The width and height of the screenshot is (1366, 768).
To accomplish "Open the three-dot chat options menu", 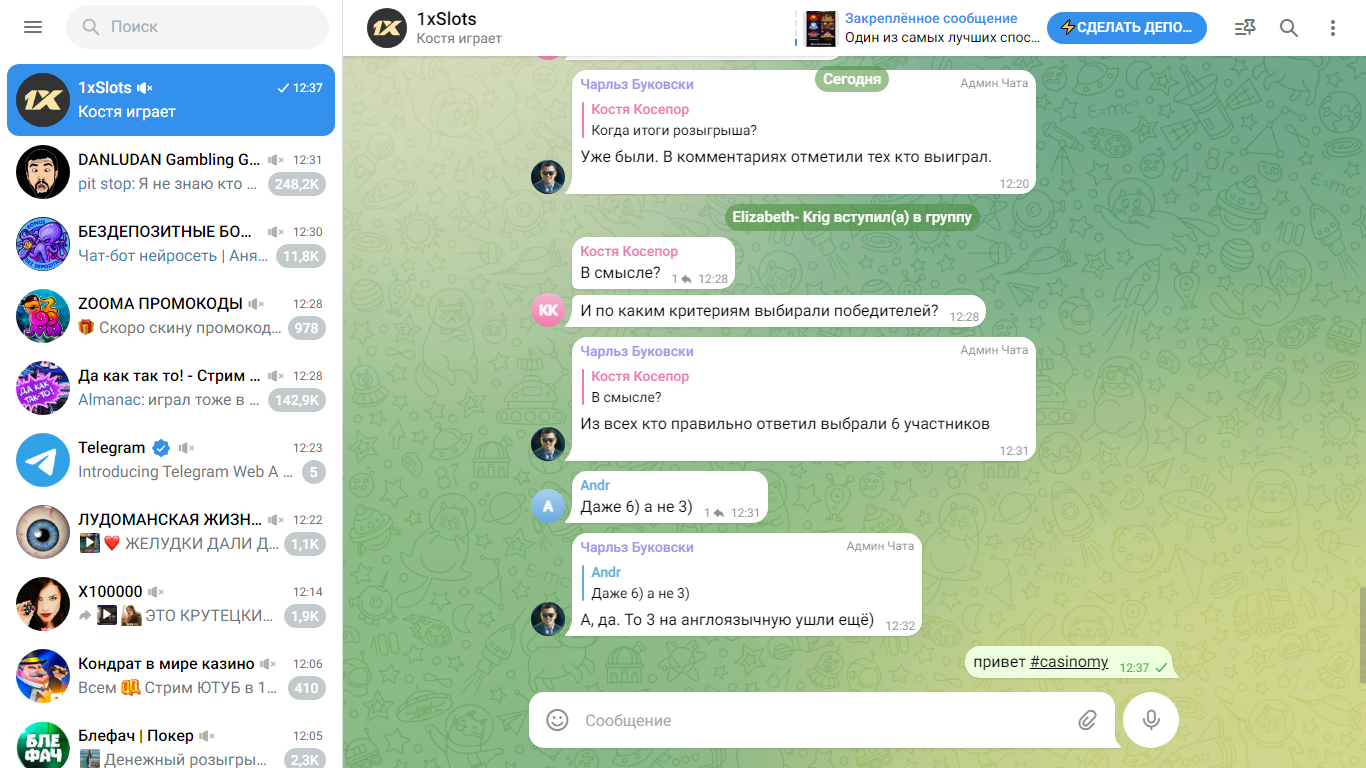I will [x=1333, y=28].
